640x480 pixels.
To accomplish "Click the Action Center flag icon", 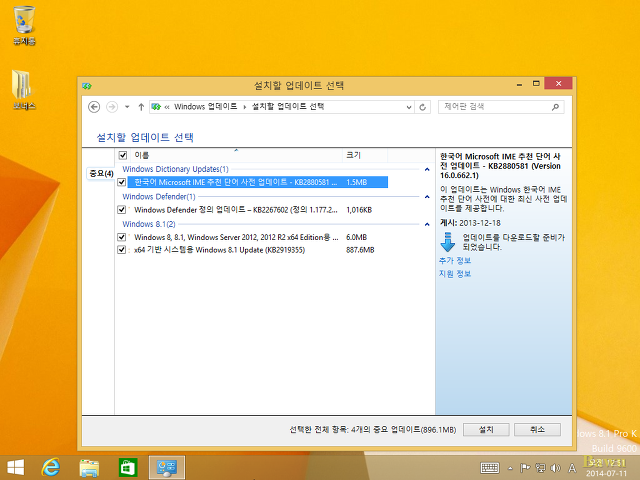I will pos(525,468).
